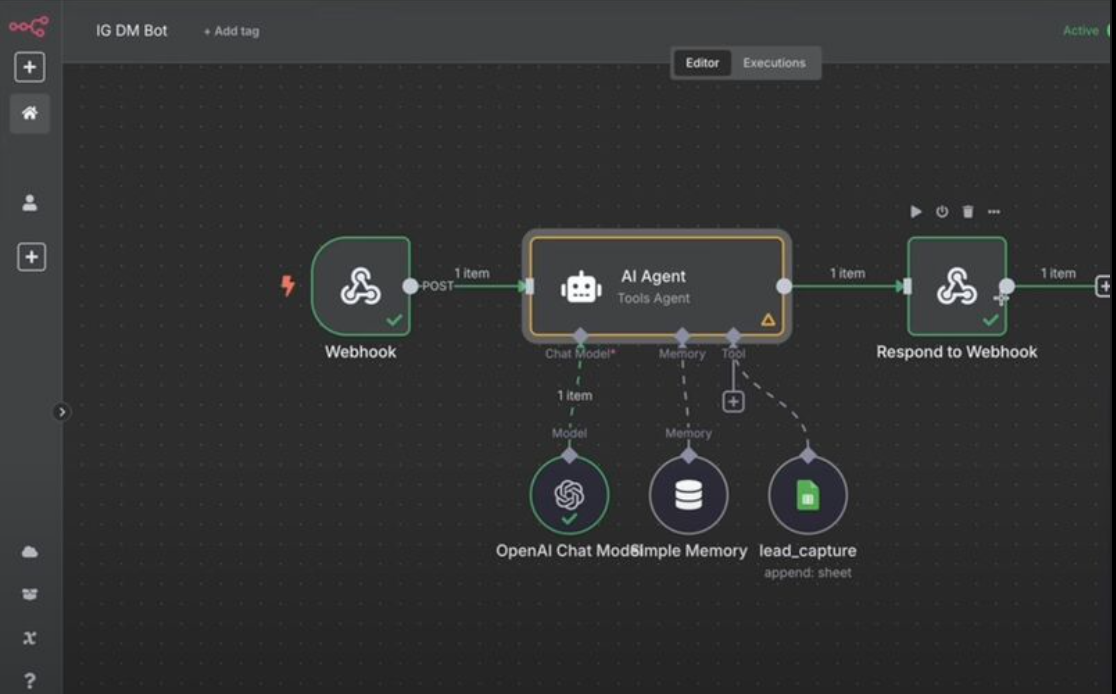Select the Respond to Webhook node

click(x=956, y=286)
